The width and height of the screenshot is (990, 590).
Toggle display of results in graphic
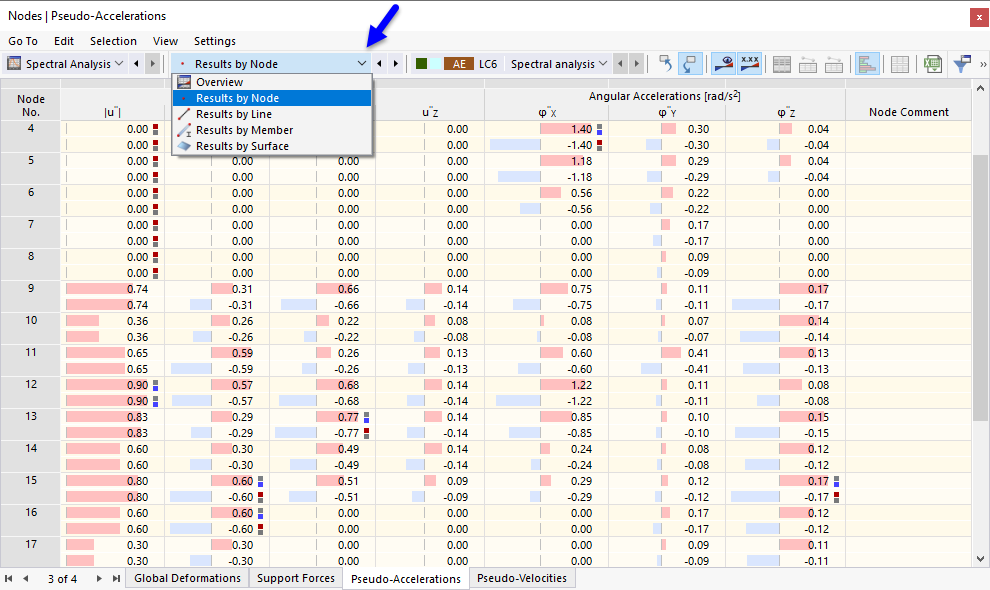[x=722, y=63]
